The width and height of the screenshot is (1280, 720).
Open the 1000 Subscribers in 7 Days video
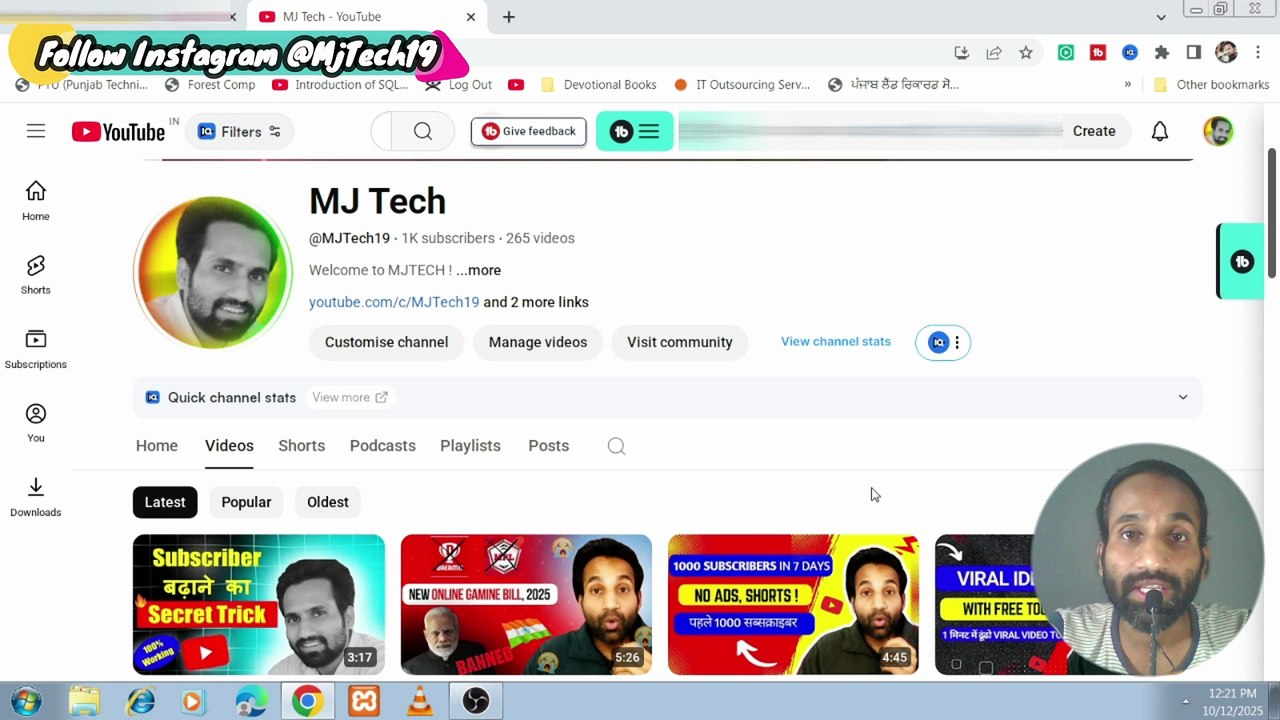[793, 604]
